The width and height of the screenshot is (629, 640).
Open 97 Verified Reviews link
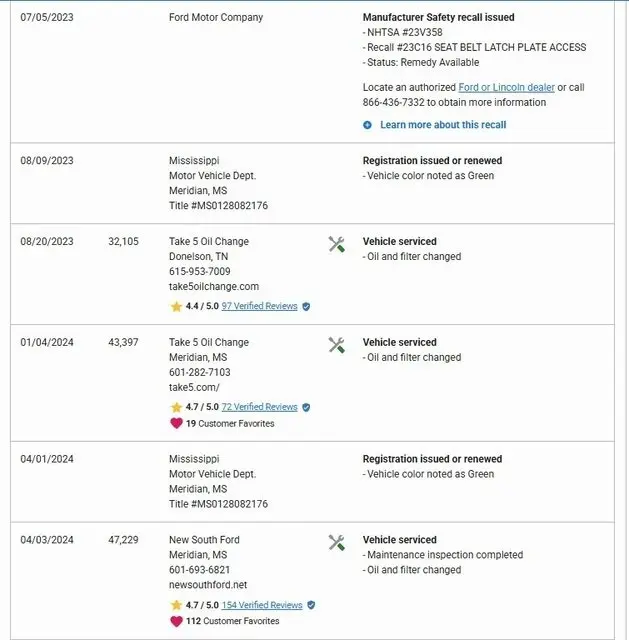[259, 306]
